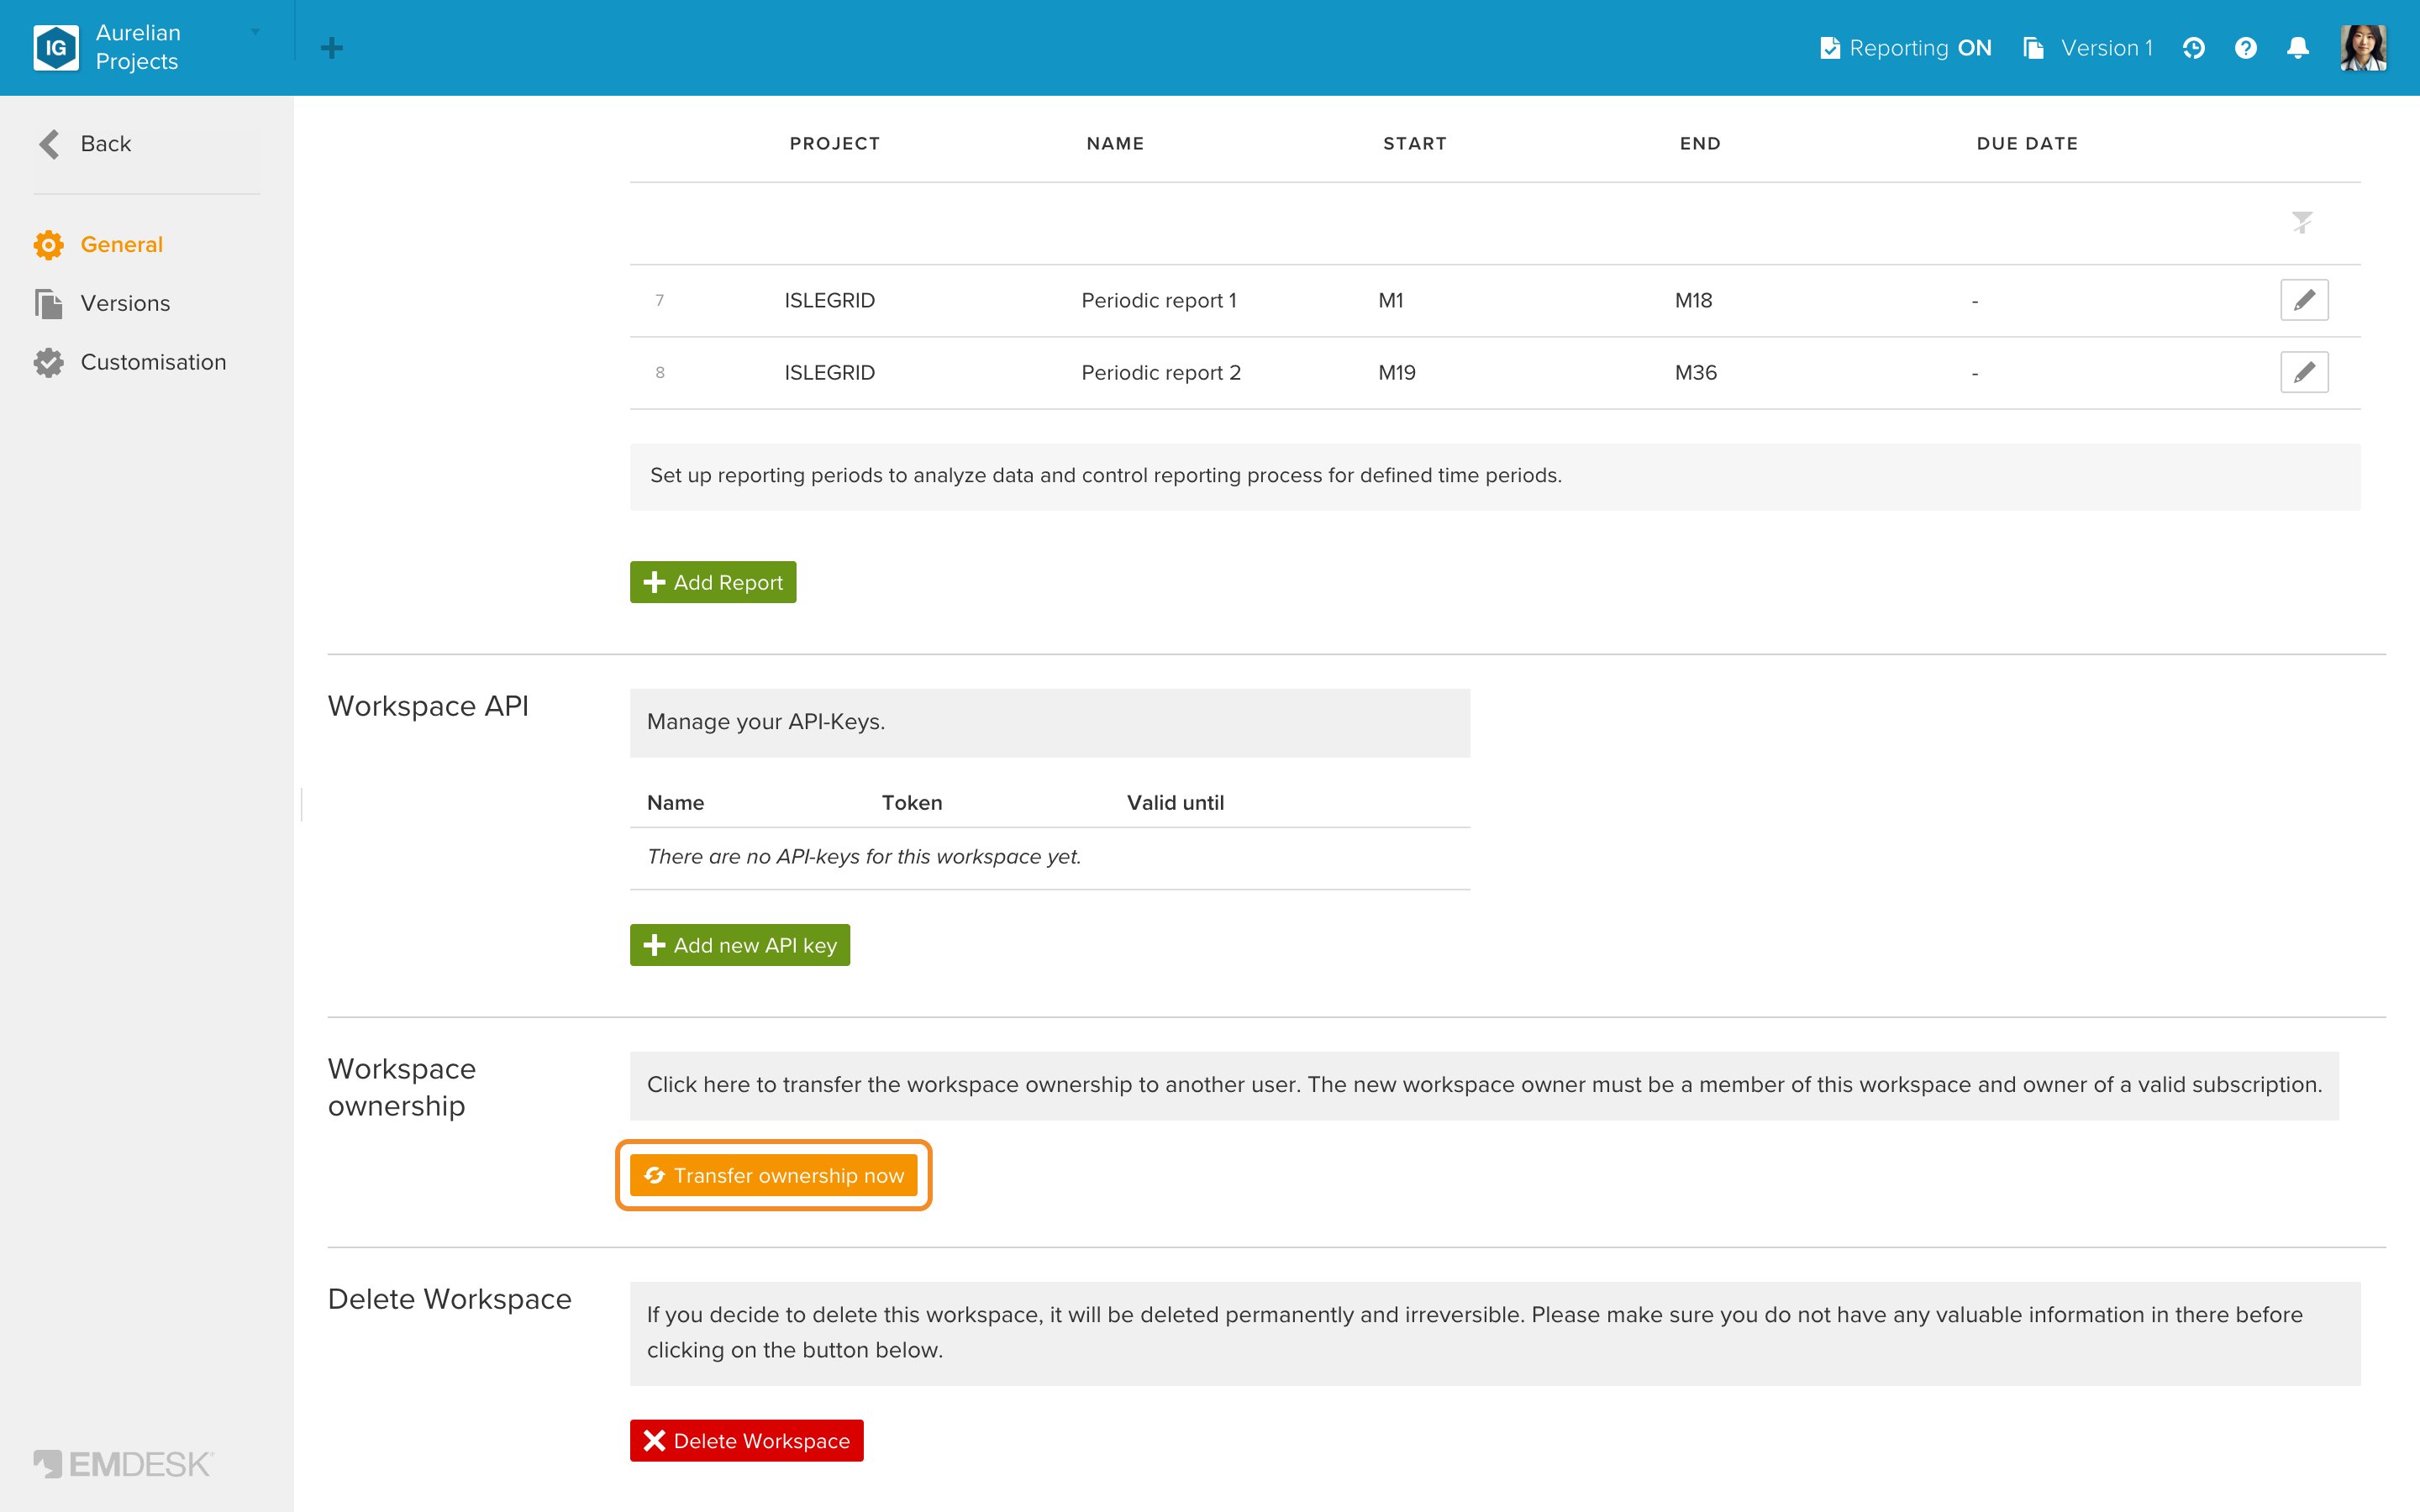Click the 'Valid until' API column header
The width and height of the screenshot is (2420, 1512).
[1175, 802]
